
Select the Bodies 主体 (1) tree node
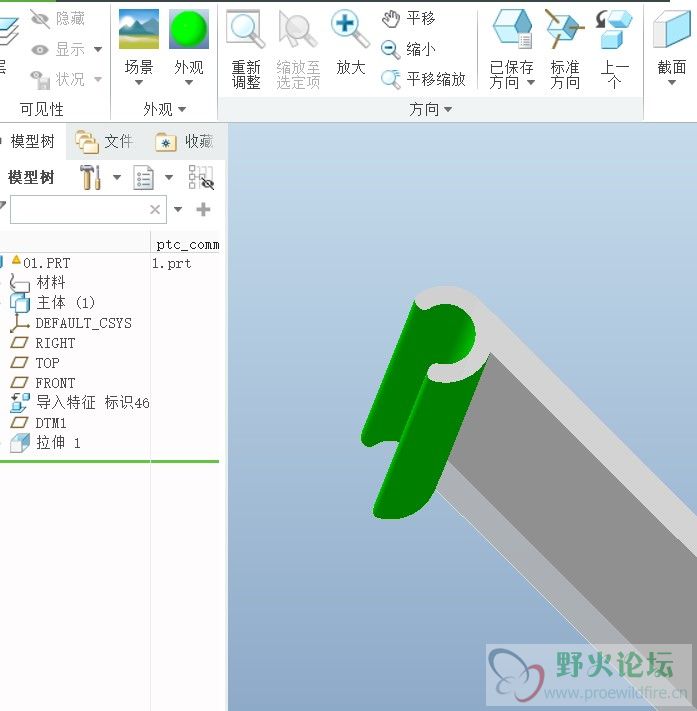(x=65, y=302)
